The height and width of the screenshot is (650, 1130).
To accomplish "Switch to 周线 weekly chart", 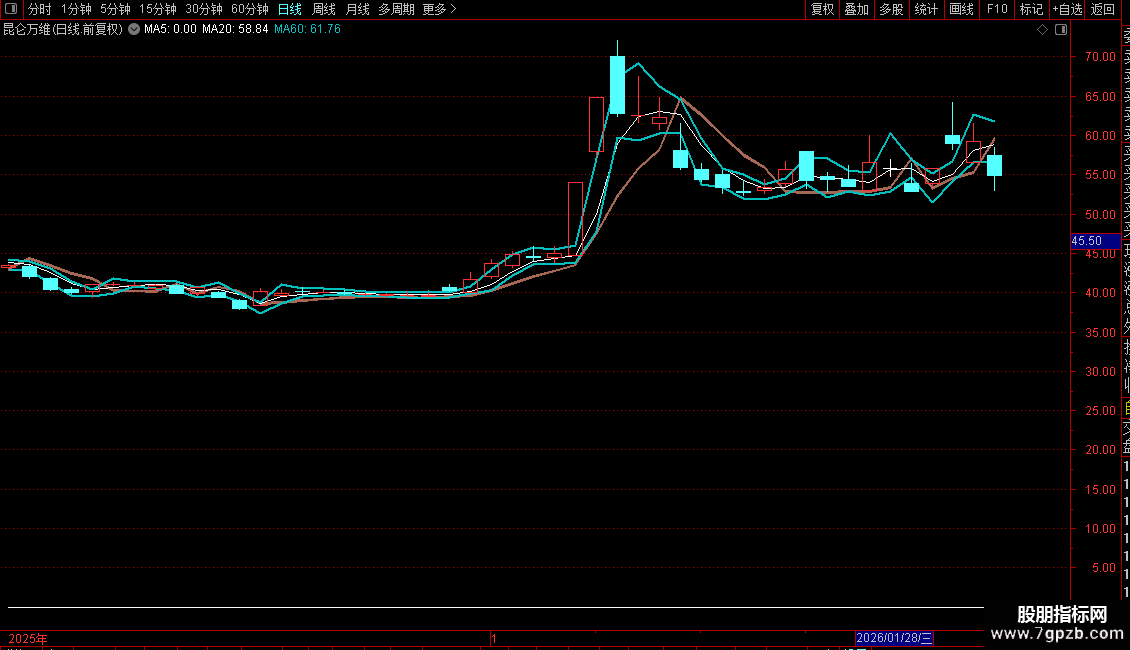I will pyautogui.click(x=324, y=9).
